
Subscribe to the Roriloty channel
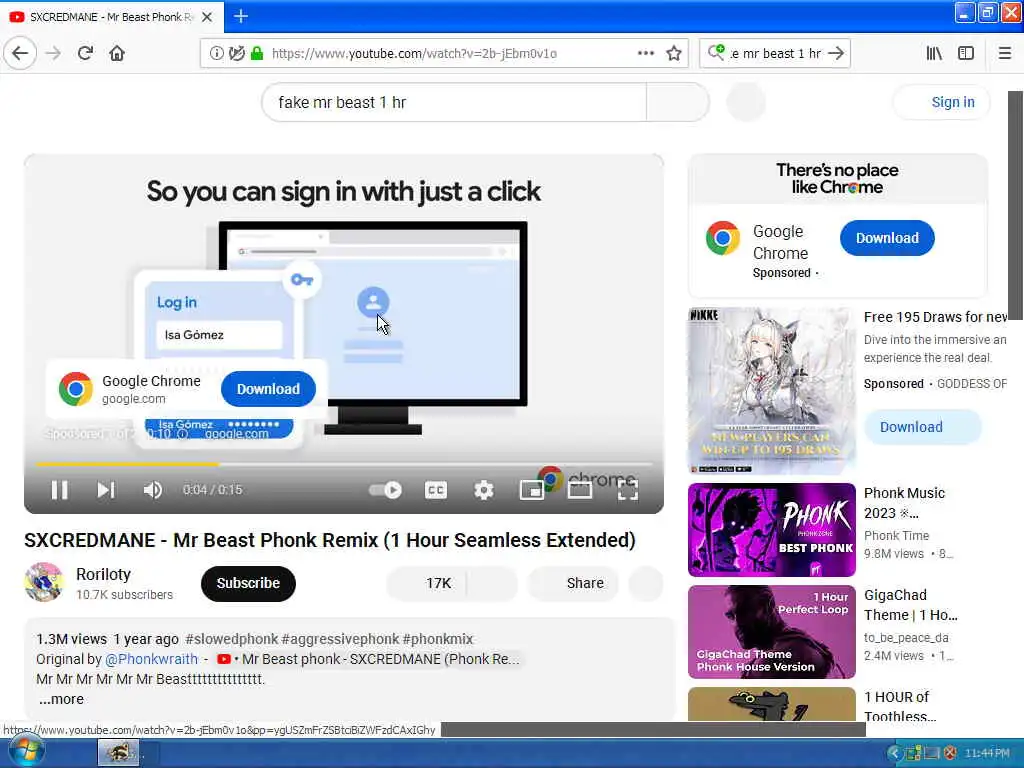coord(248,583)
